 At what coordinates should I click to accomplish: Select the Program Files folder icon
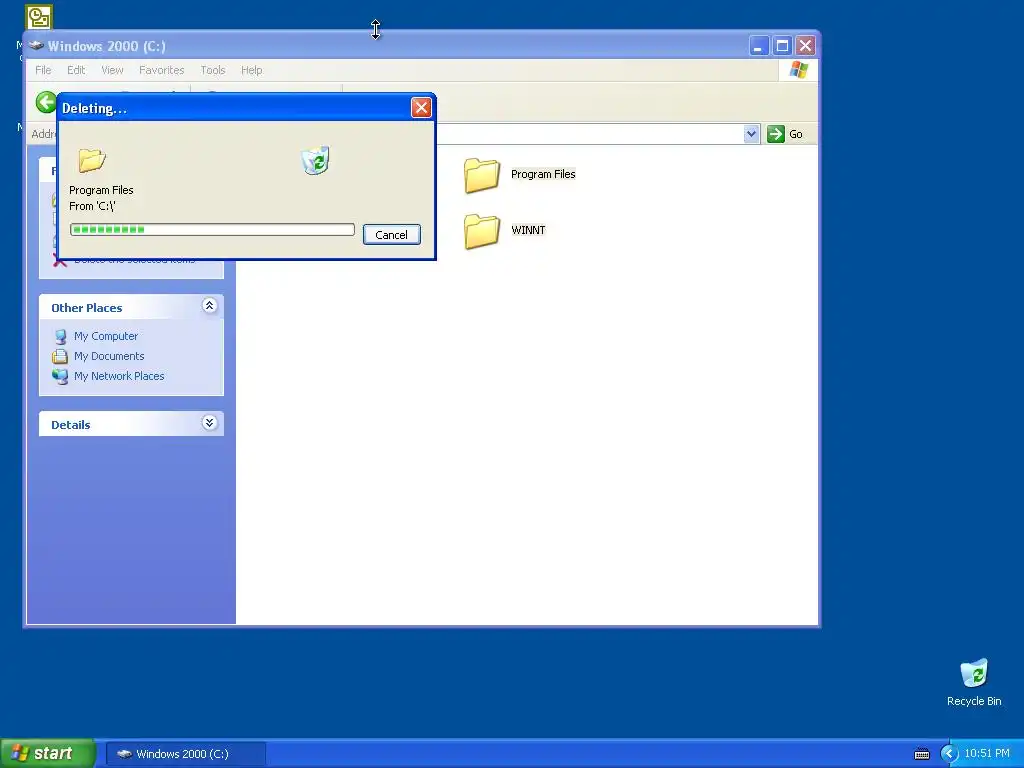pos(482,175)
